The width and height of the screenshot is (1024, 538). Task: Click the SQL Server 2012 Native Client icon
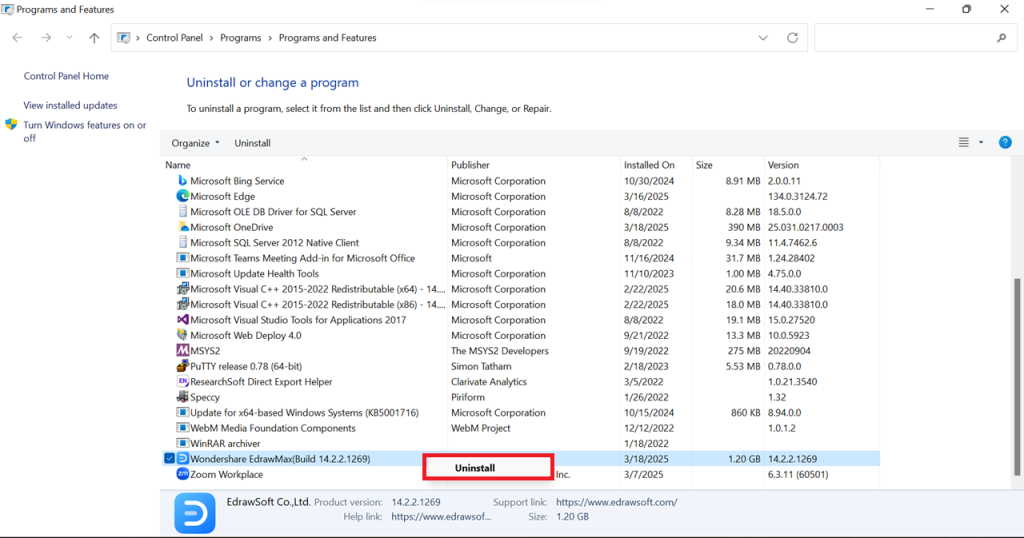(x=183, y=242)
